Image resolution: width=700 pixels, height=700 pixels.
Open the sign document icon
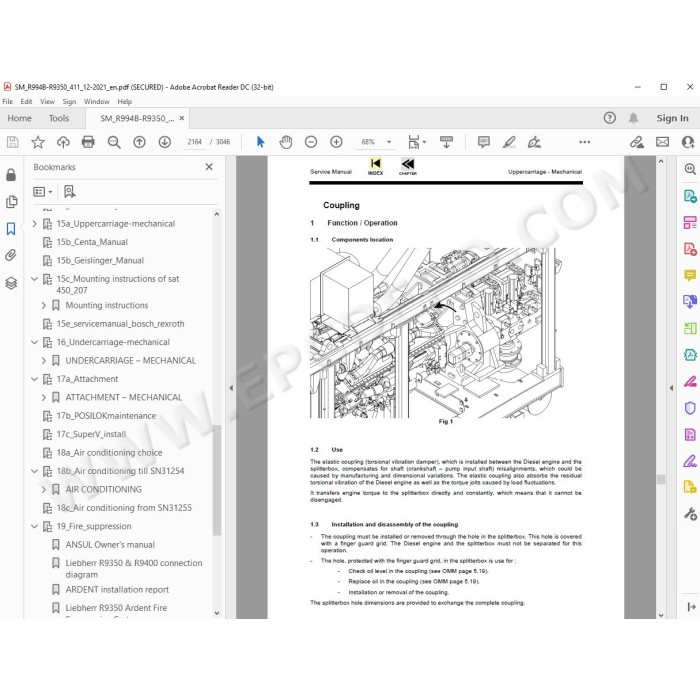coord(534,142)
